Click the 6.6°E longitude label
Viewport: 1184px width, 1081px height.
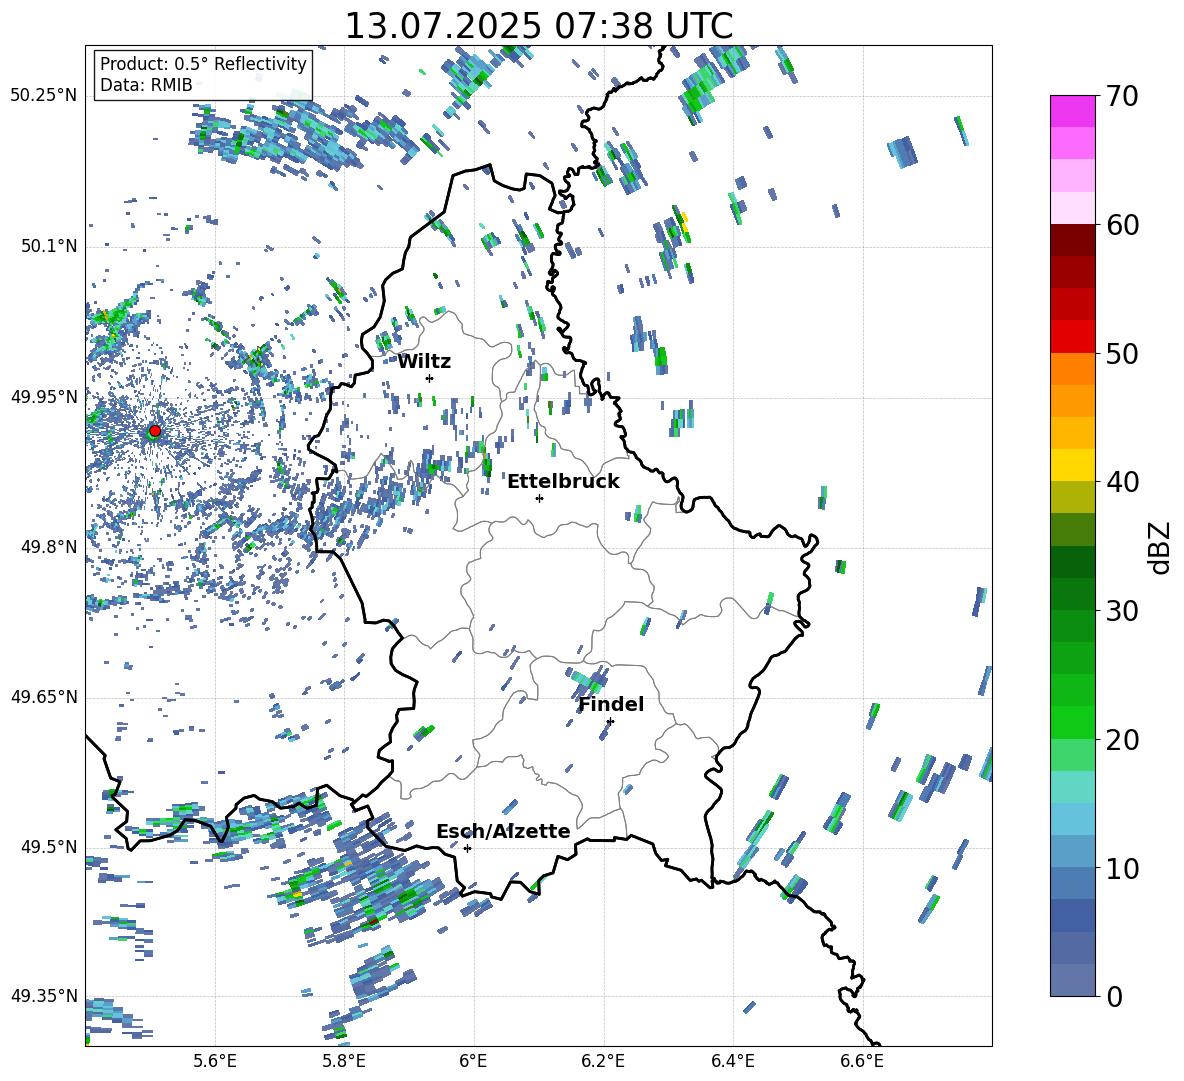pos(862,1061)
